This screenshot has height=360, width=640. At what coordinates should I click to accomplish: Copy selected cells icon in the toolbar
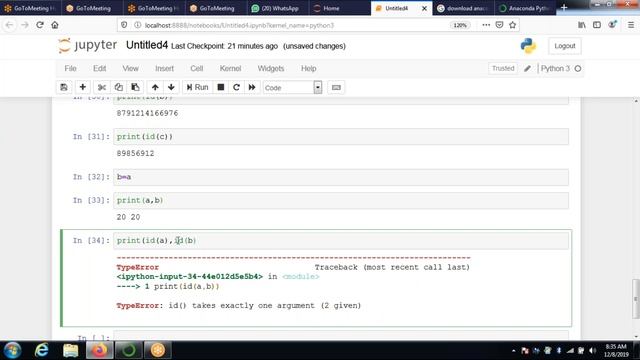[119, 87]
